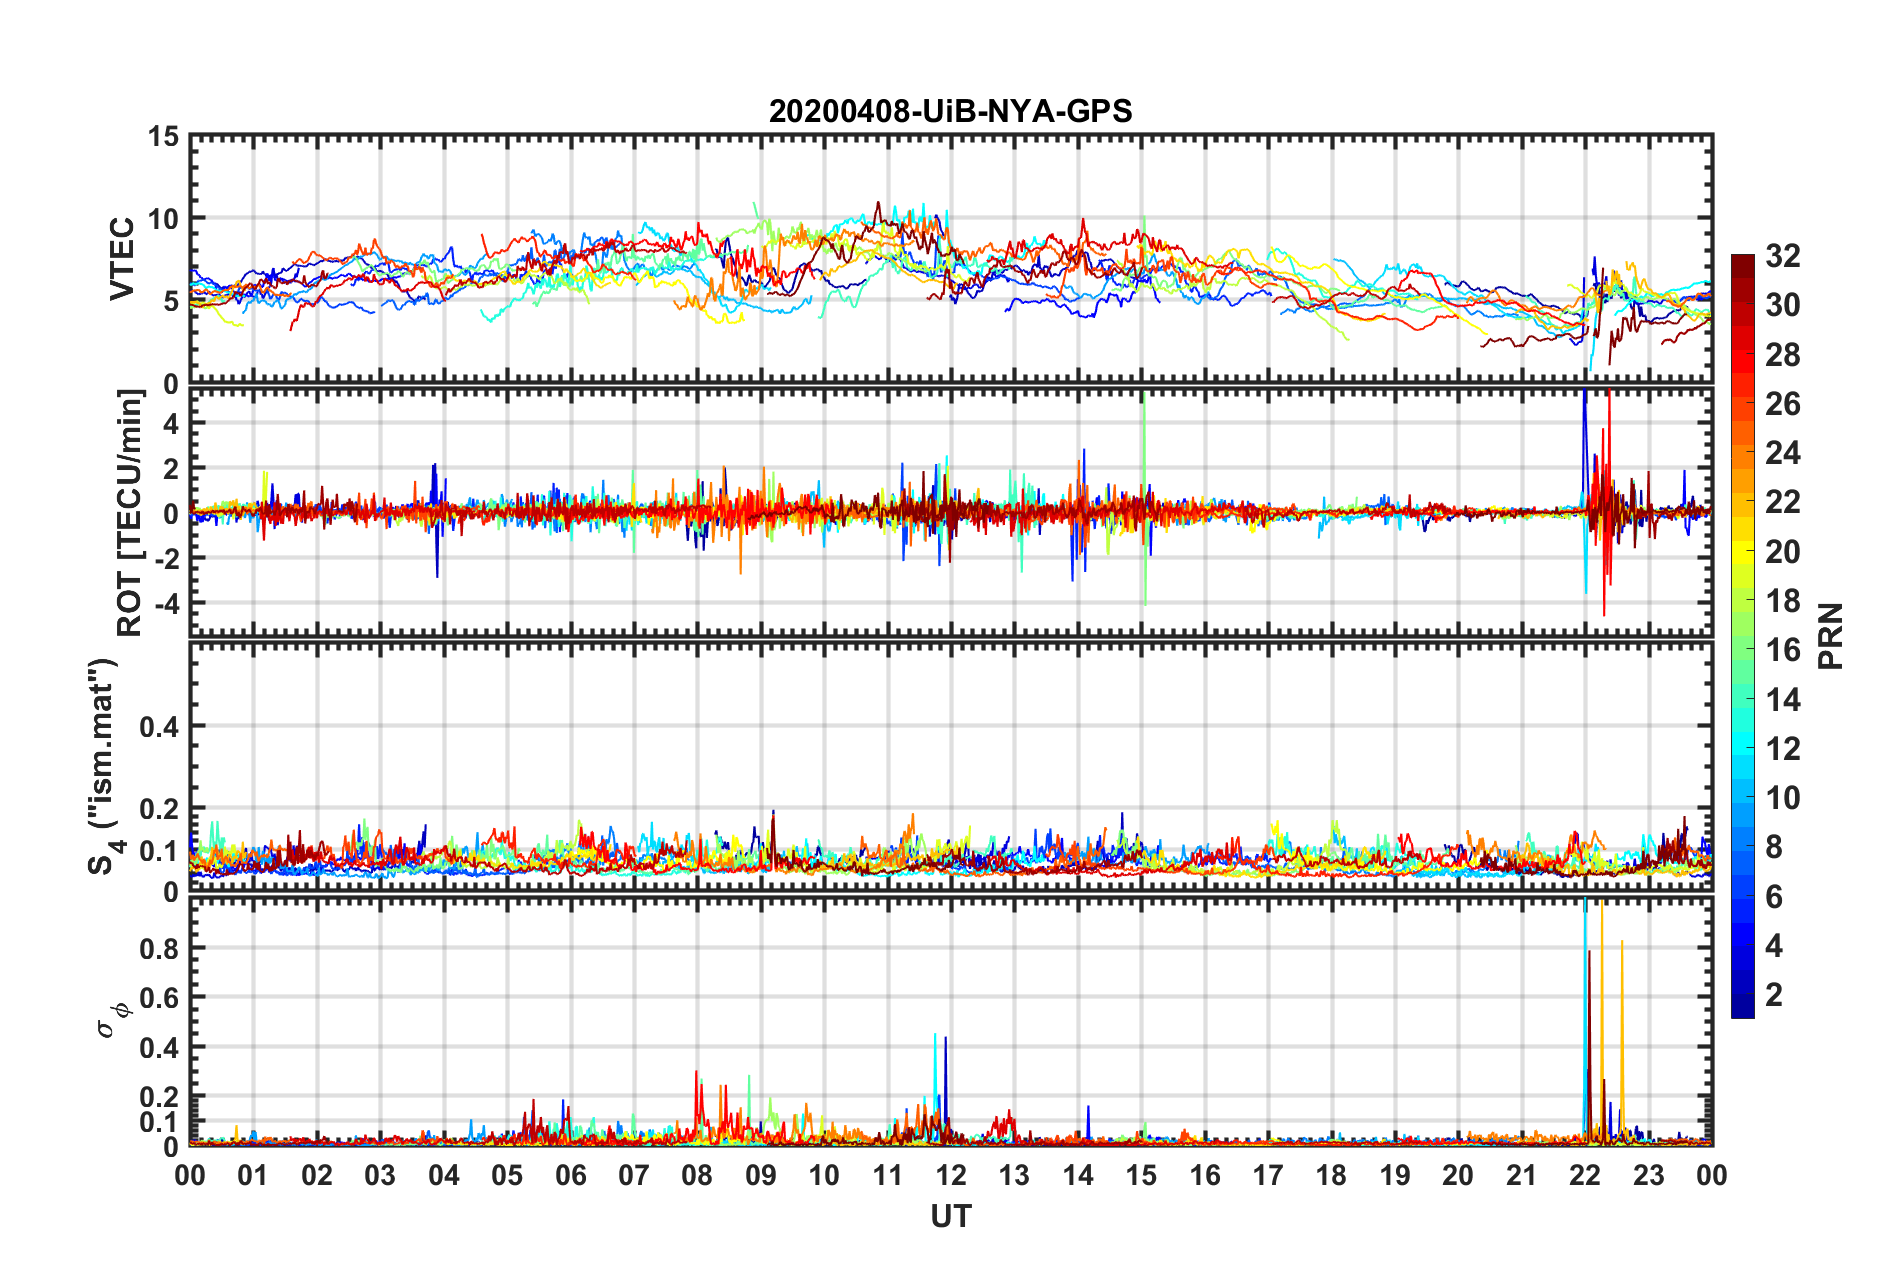1902x1272 pixels.
Task: Click the sigma-phi y-axis label
Action: click(x=112, y=1020)
